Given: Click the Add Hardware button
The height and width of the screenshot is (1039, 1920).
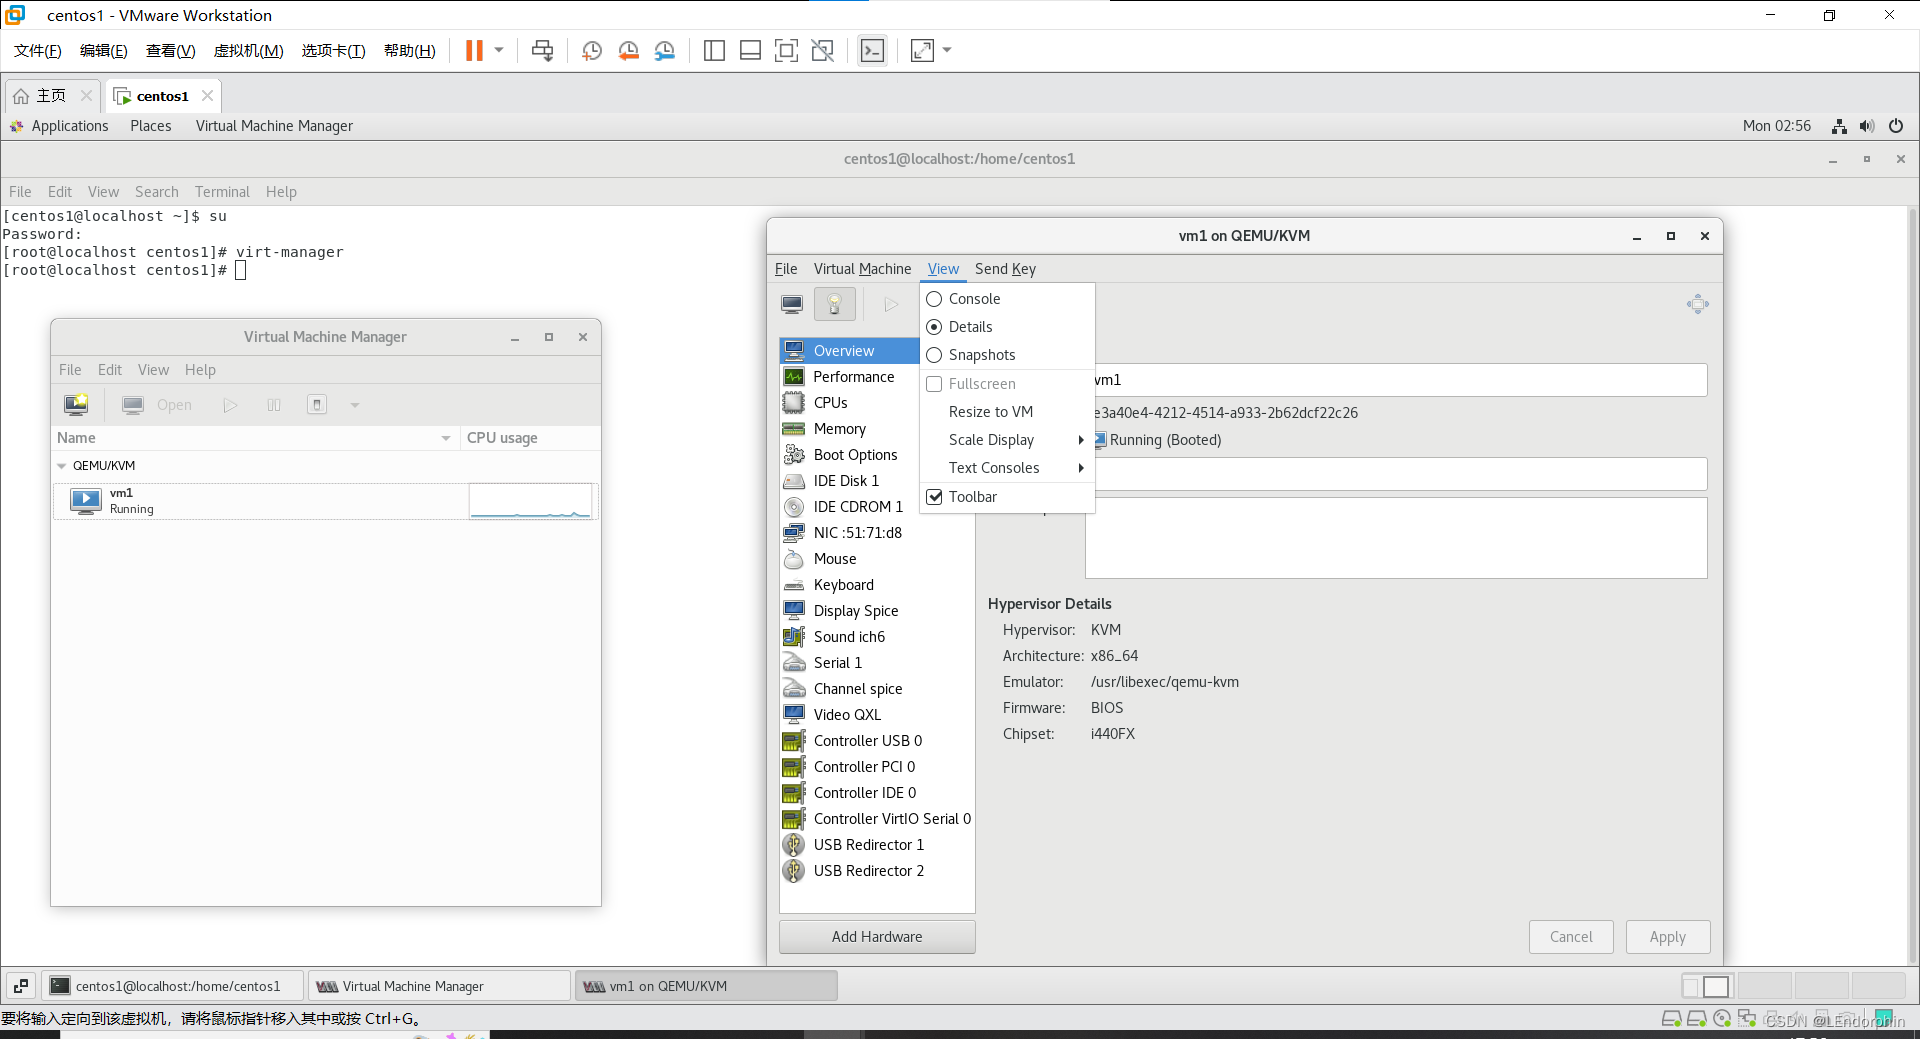Looking at the screenshot, I should pos(877,937).
